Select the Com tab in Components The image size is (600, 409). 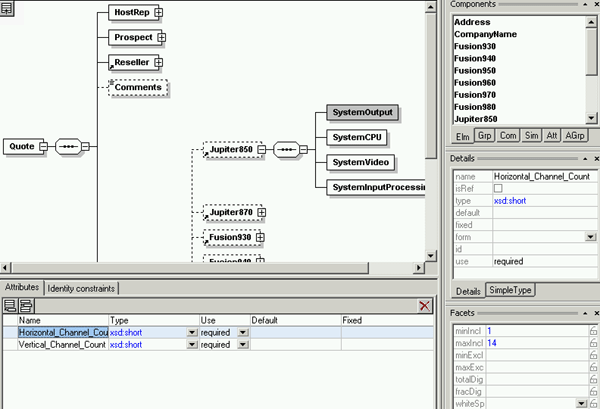tap(508, 135)
